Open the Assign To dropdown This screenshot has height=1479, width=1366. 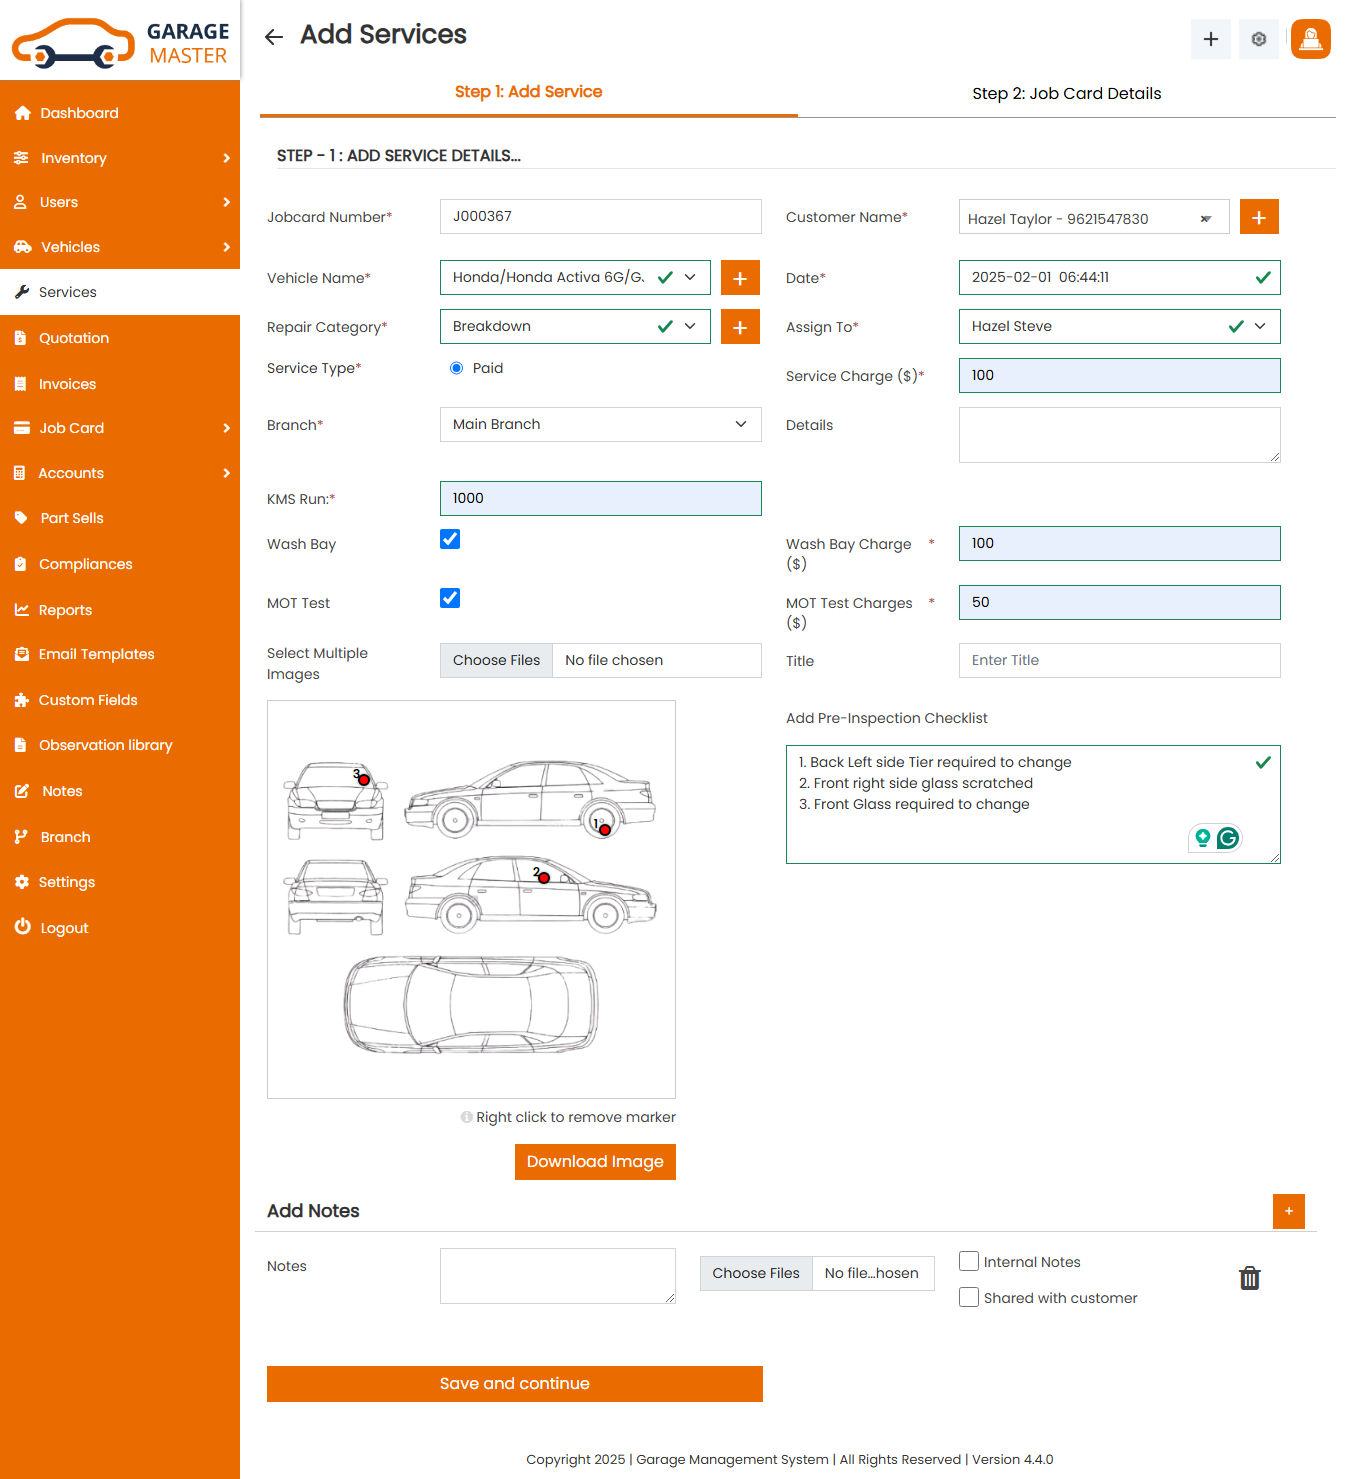[1118, 327]
